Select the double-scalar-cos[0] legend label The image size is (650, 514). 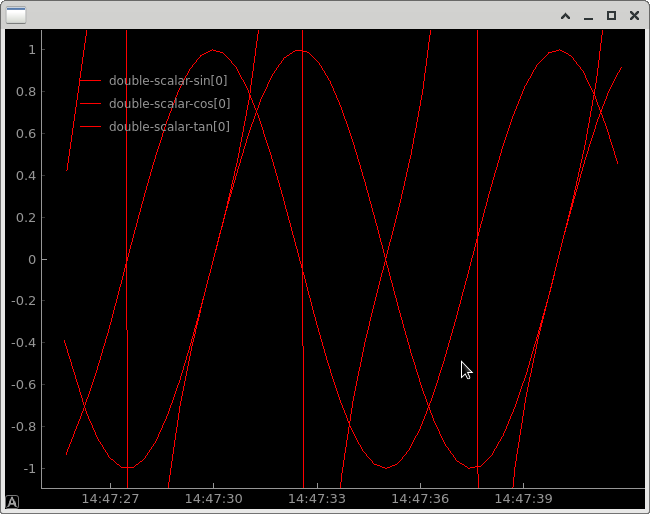click(169, 104)
